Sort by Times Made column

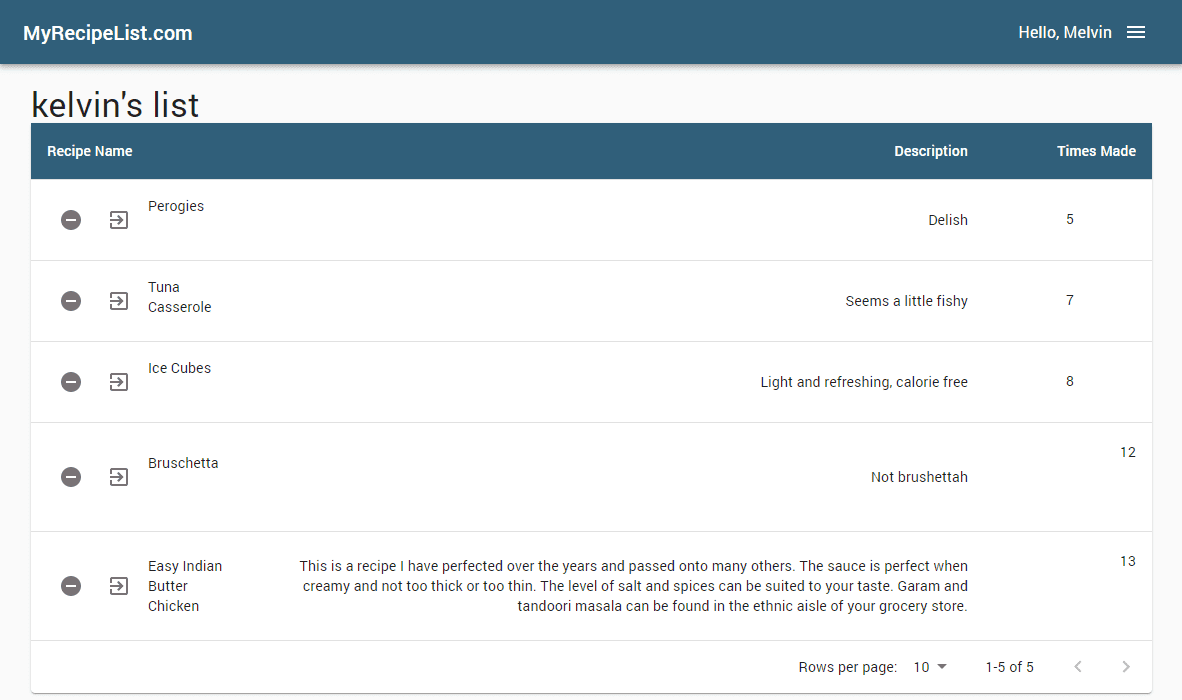coord(1096,151)
